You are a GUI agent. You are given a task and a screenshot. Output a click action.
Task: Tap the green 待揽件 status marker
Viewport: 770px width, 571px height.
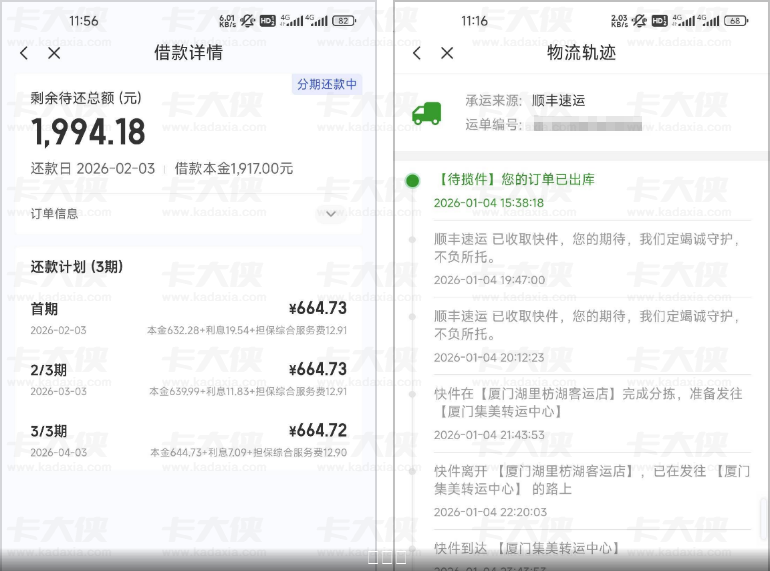point(412,181)
